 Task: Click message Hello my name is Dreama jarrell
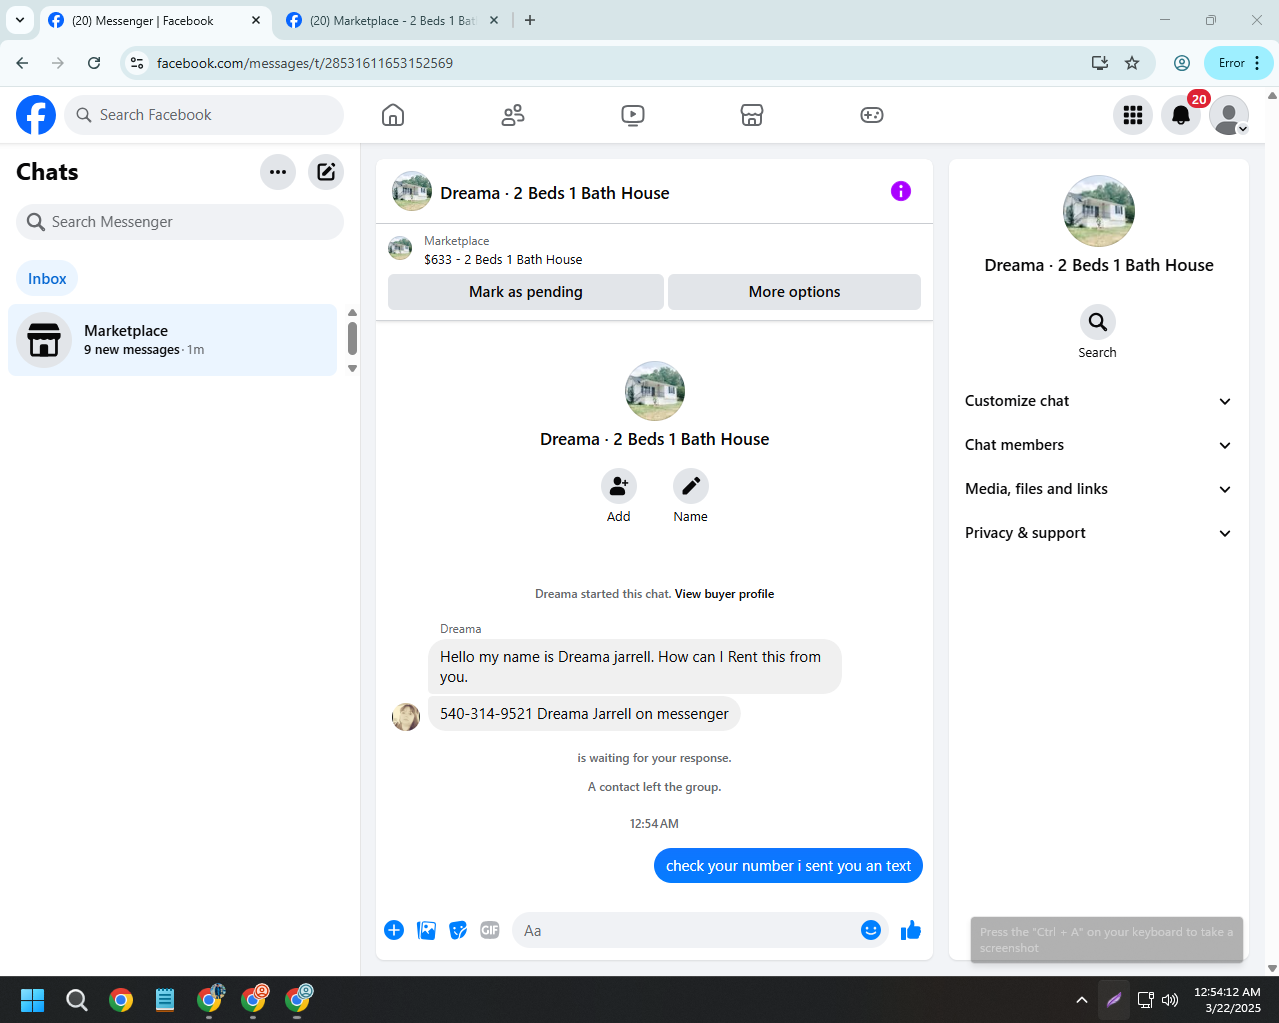(635, 666)
